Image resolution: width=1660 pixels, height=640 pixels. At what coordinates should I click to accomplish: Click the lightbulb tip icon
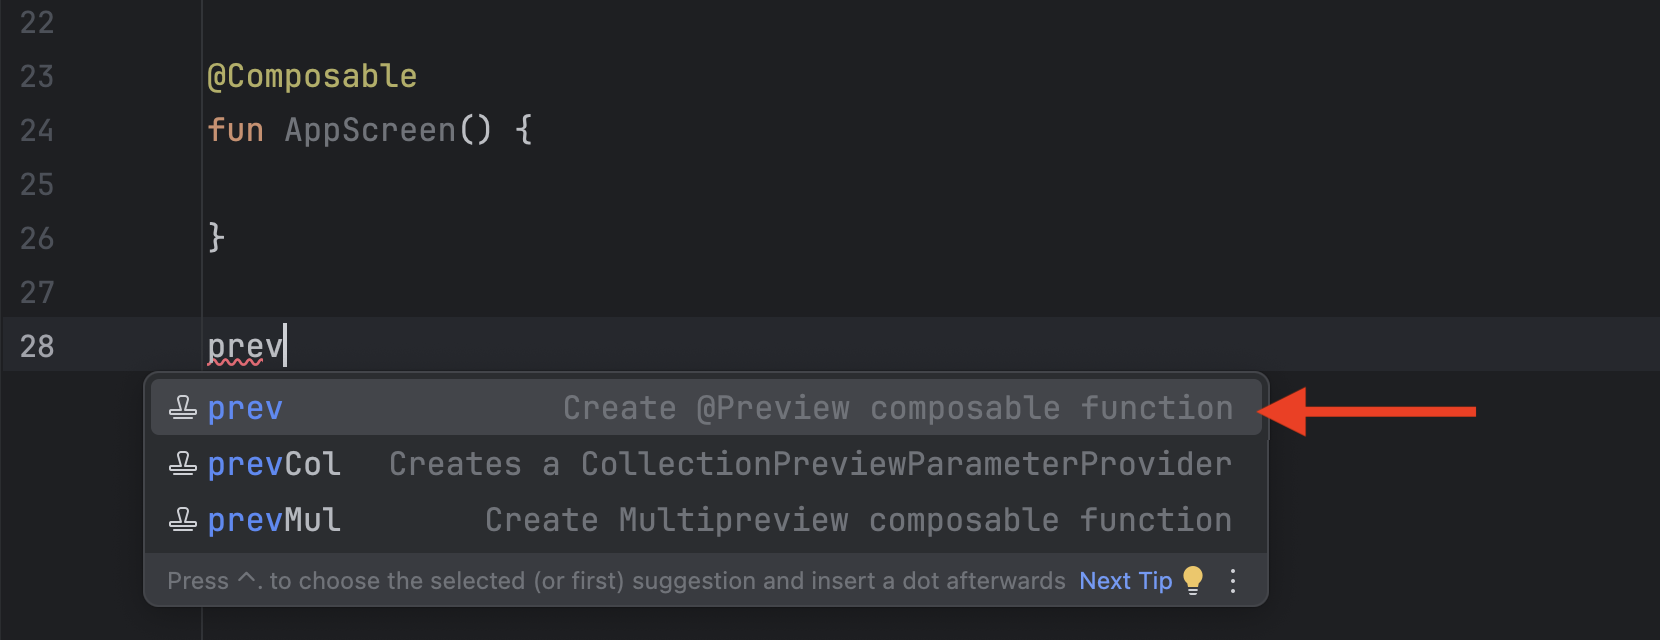[1193, 580]
